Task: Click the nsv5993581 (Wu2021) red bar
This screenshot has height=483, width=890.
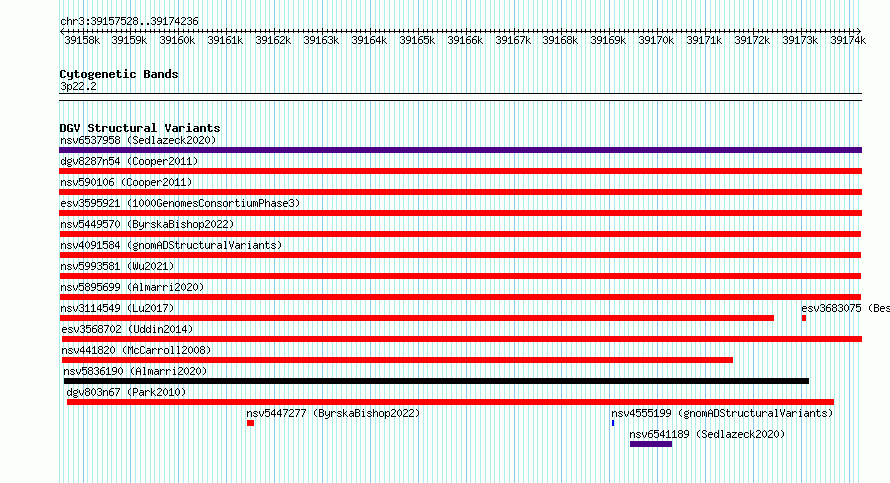Action: (x=460, y=276)
